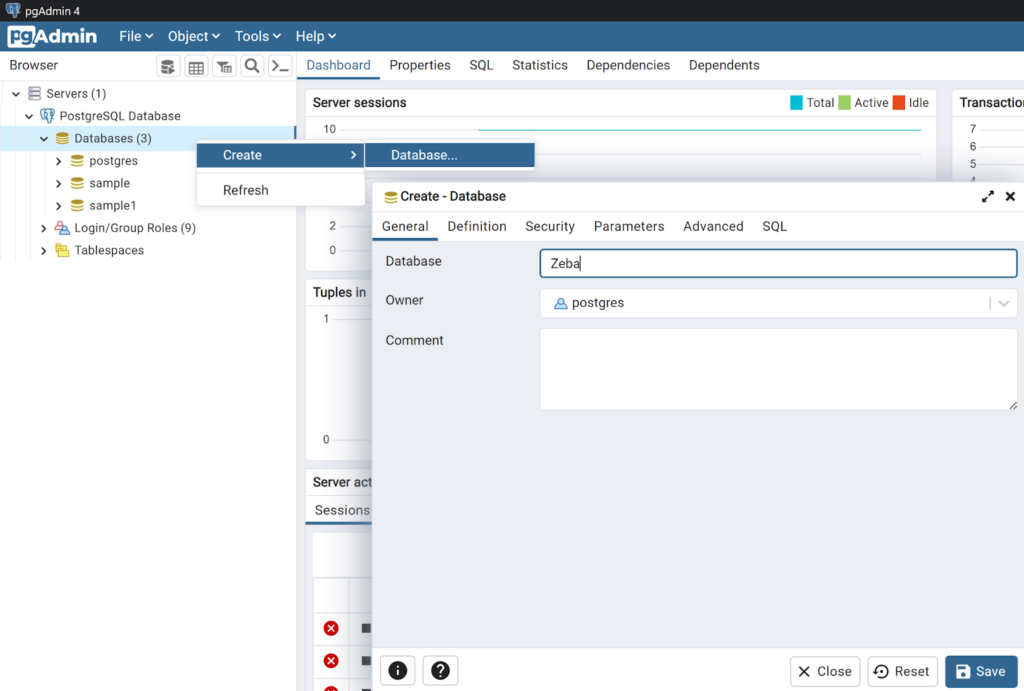The width and height of the screenshot is (1024, 691).
Task: Open the Search objects tool
Action: (251, 65)
